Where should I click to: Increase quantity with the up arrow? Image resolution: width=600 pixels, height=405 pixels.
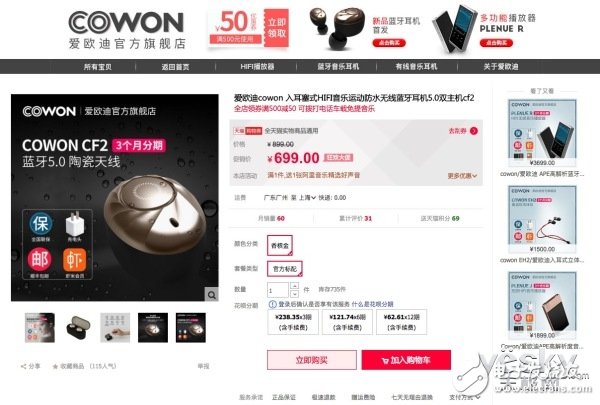click(x=294, y=286)
